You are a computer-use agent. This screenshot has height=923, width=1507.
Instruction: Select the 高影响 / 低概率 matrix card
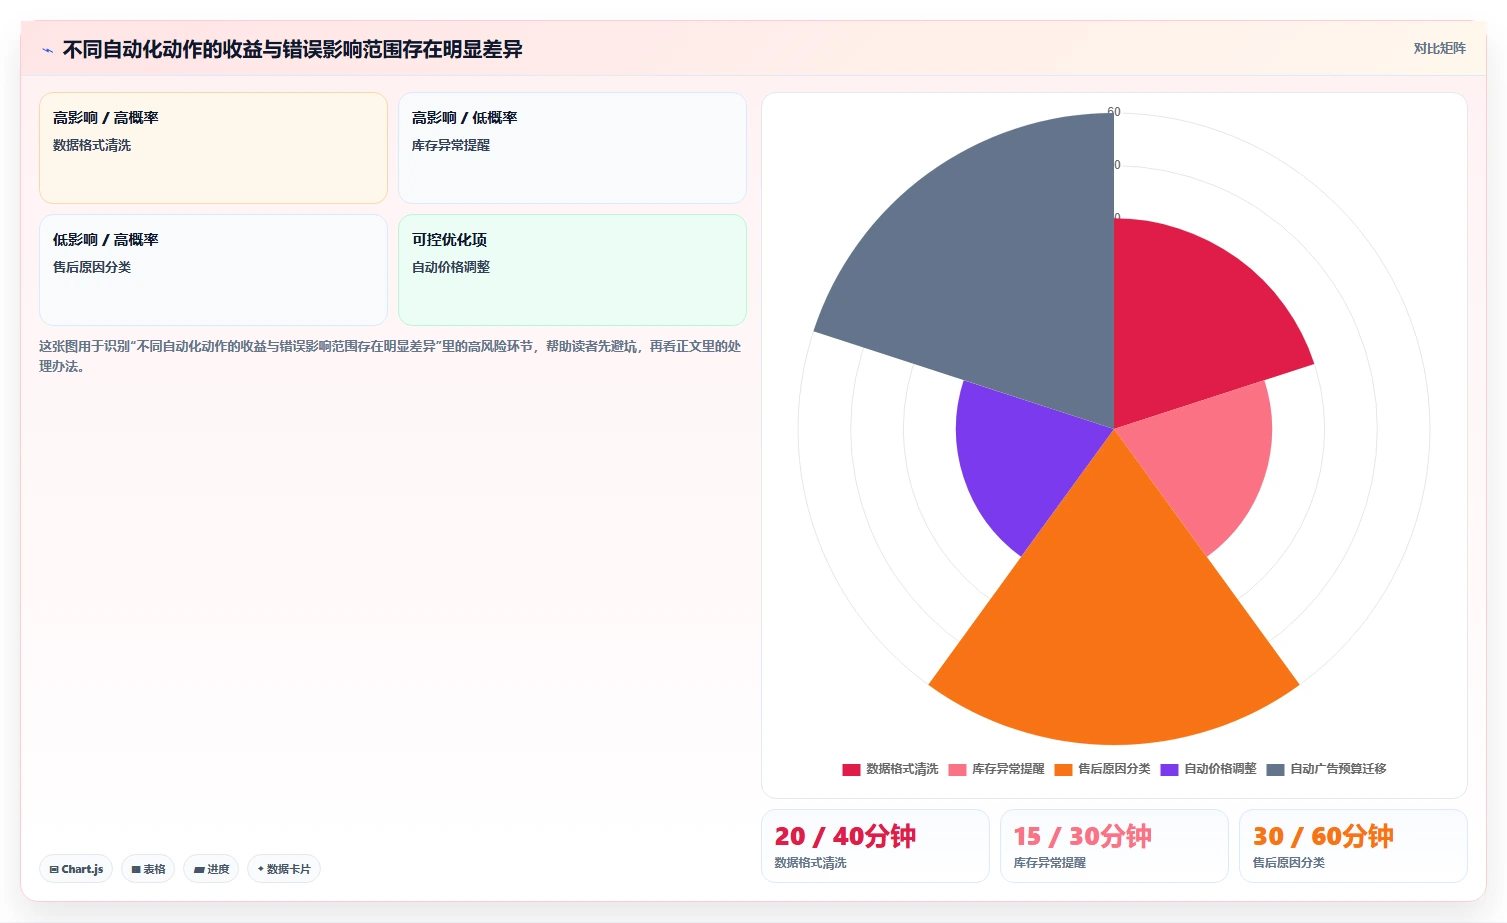(572, 148)
